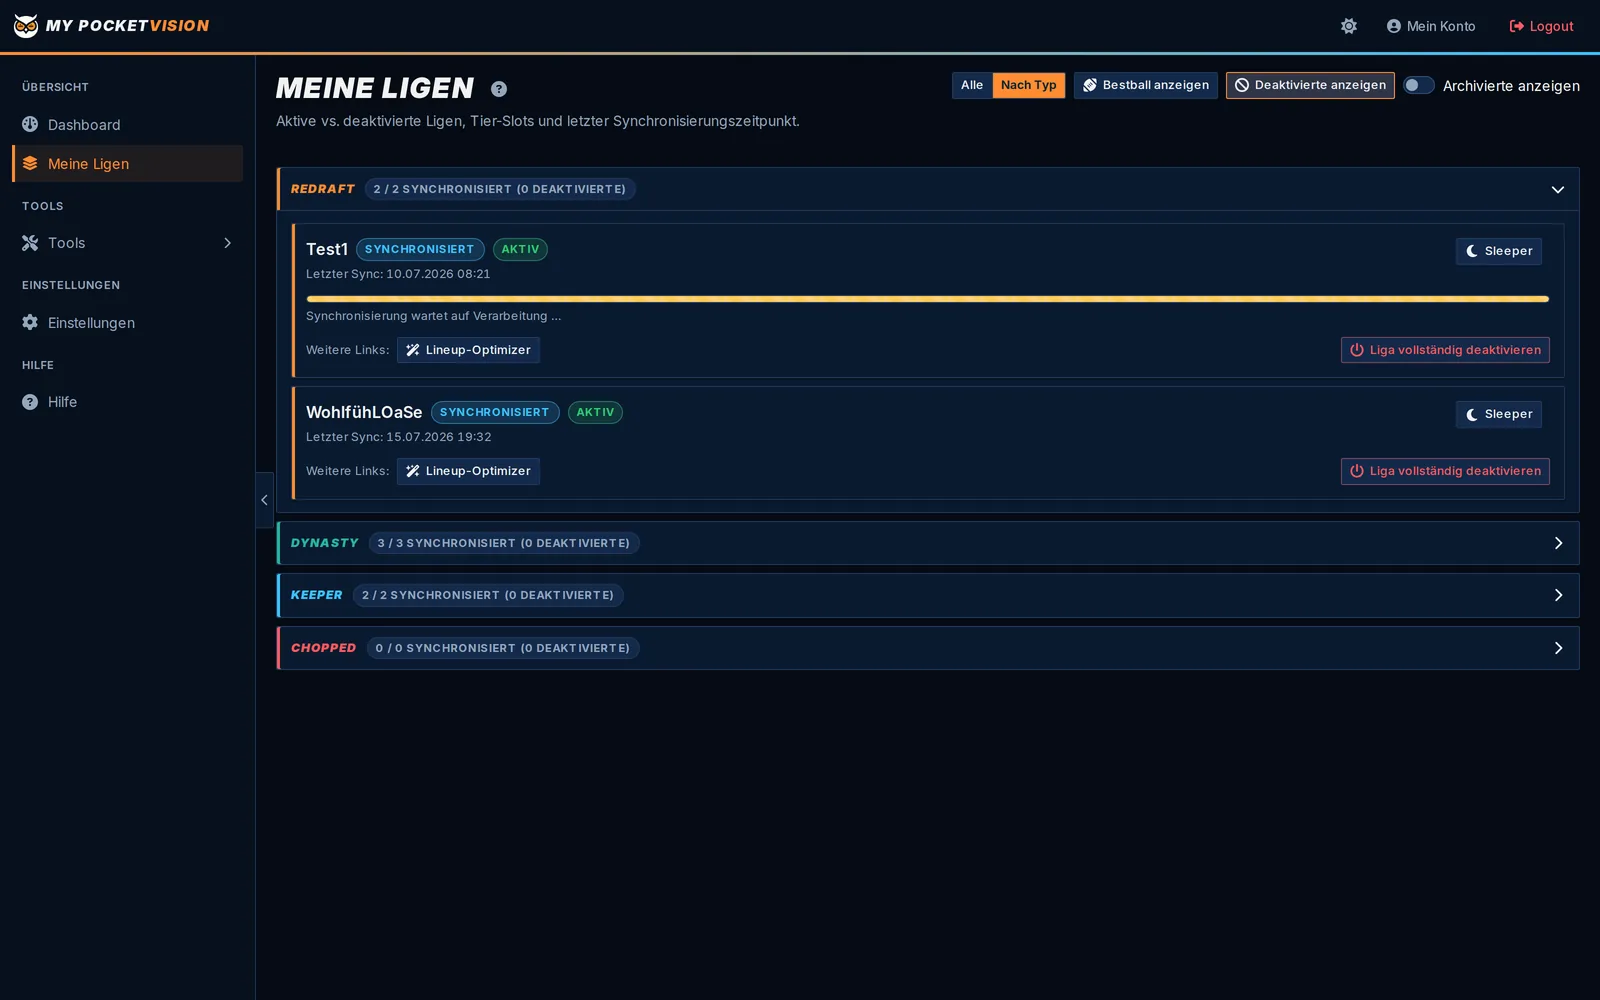
Task: Open Dashboard in the sidebar
Action: tap(127, 124)
